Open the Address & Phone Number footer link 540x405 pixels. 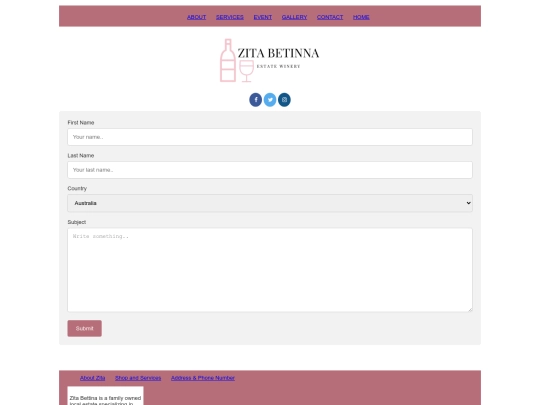pos(203,378)
